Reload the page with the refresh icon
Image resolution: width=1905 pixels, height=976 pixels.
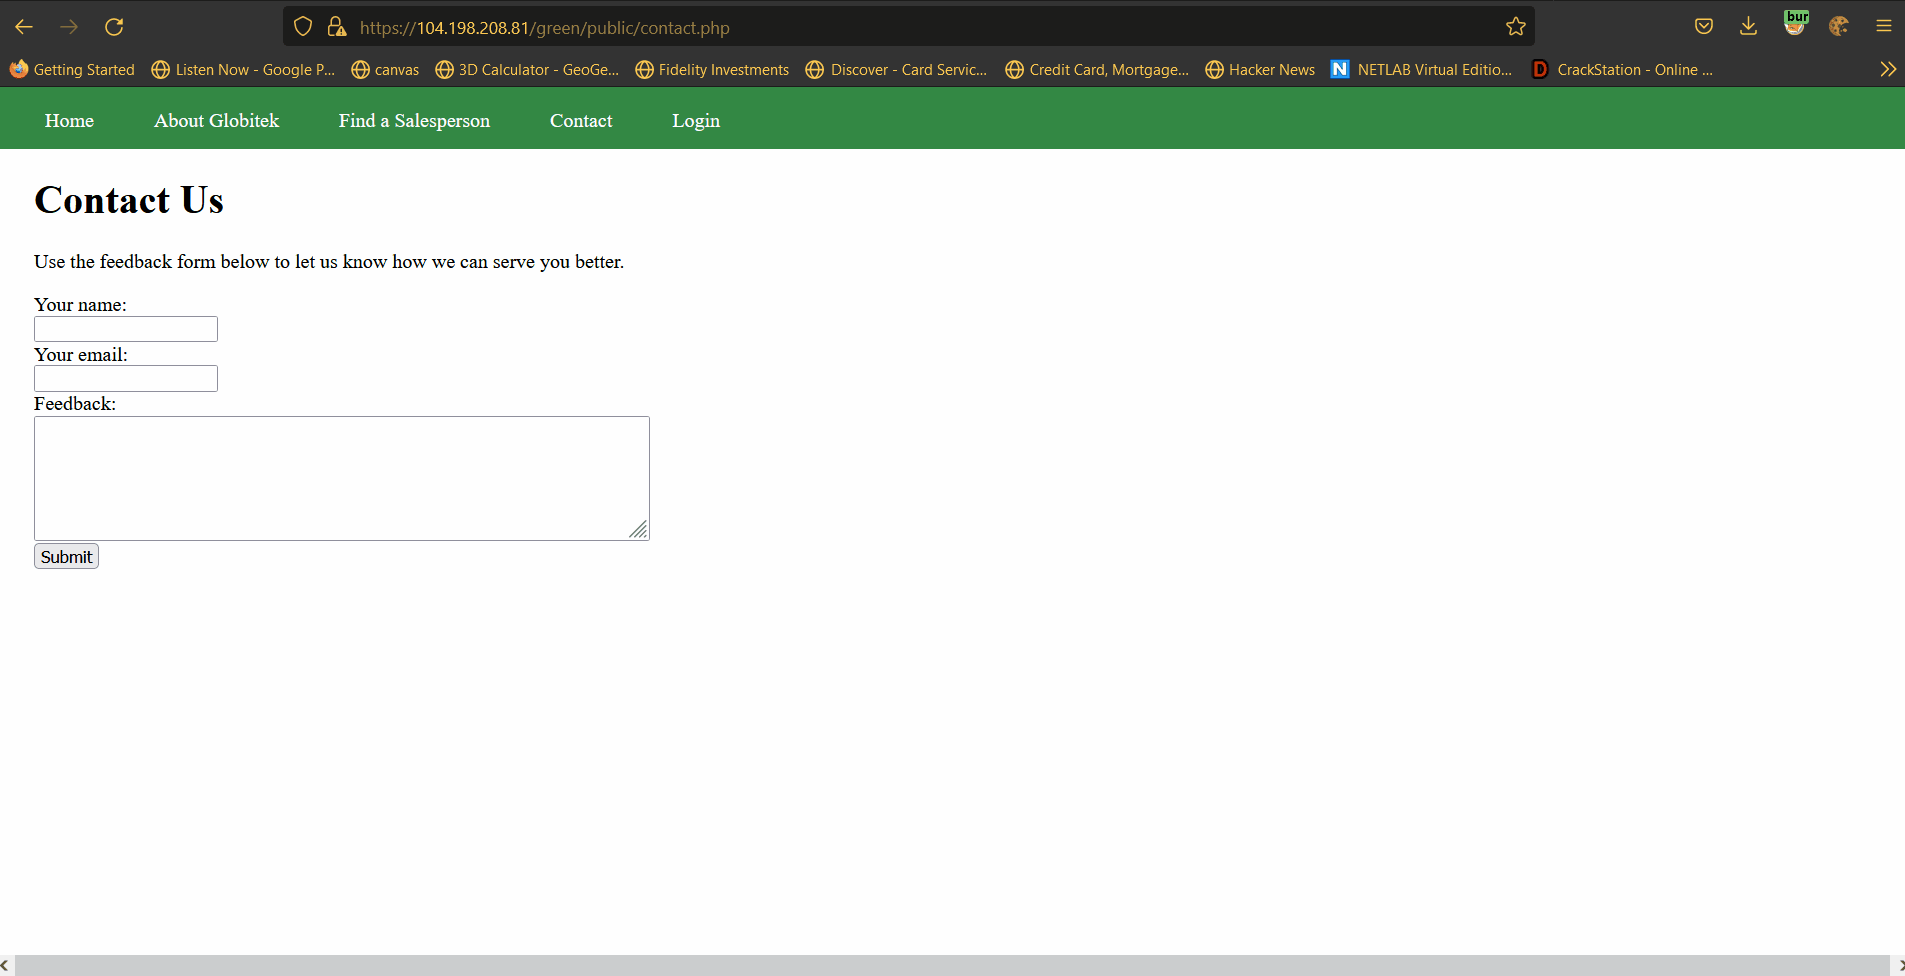click(114, 27)
